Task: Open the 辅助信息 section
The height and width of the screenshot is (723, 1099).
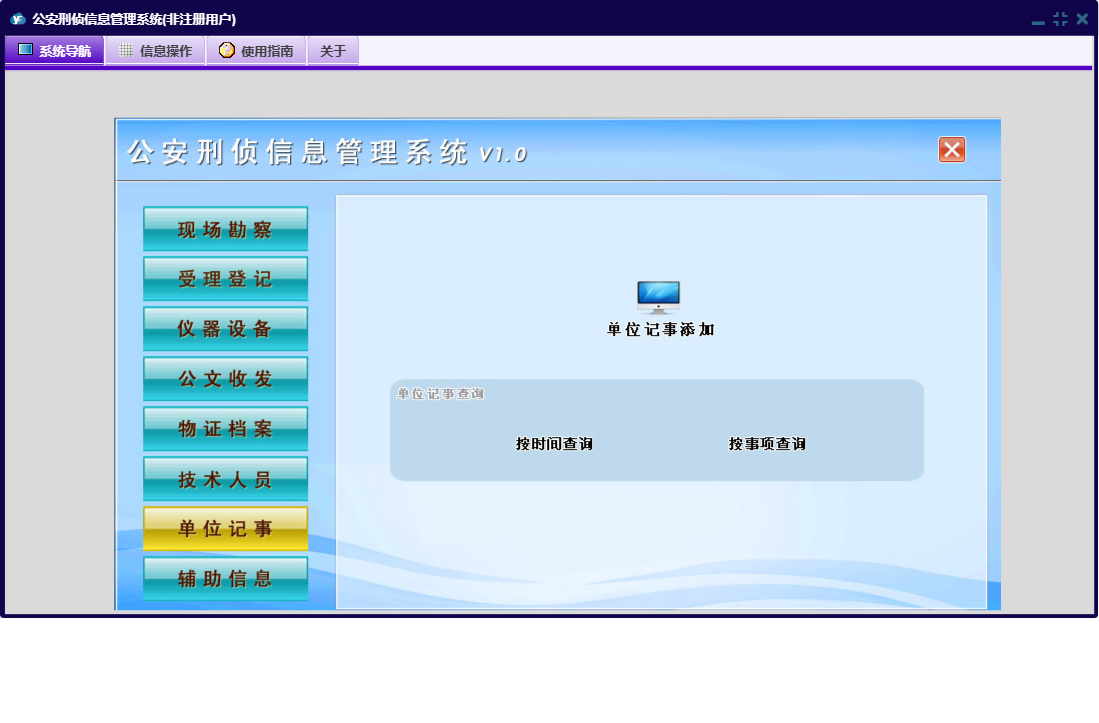Action: [225, 579]
